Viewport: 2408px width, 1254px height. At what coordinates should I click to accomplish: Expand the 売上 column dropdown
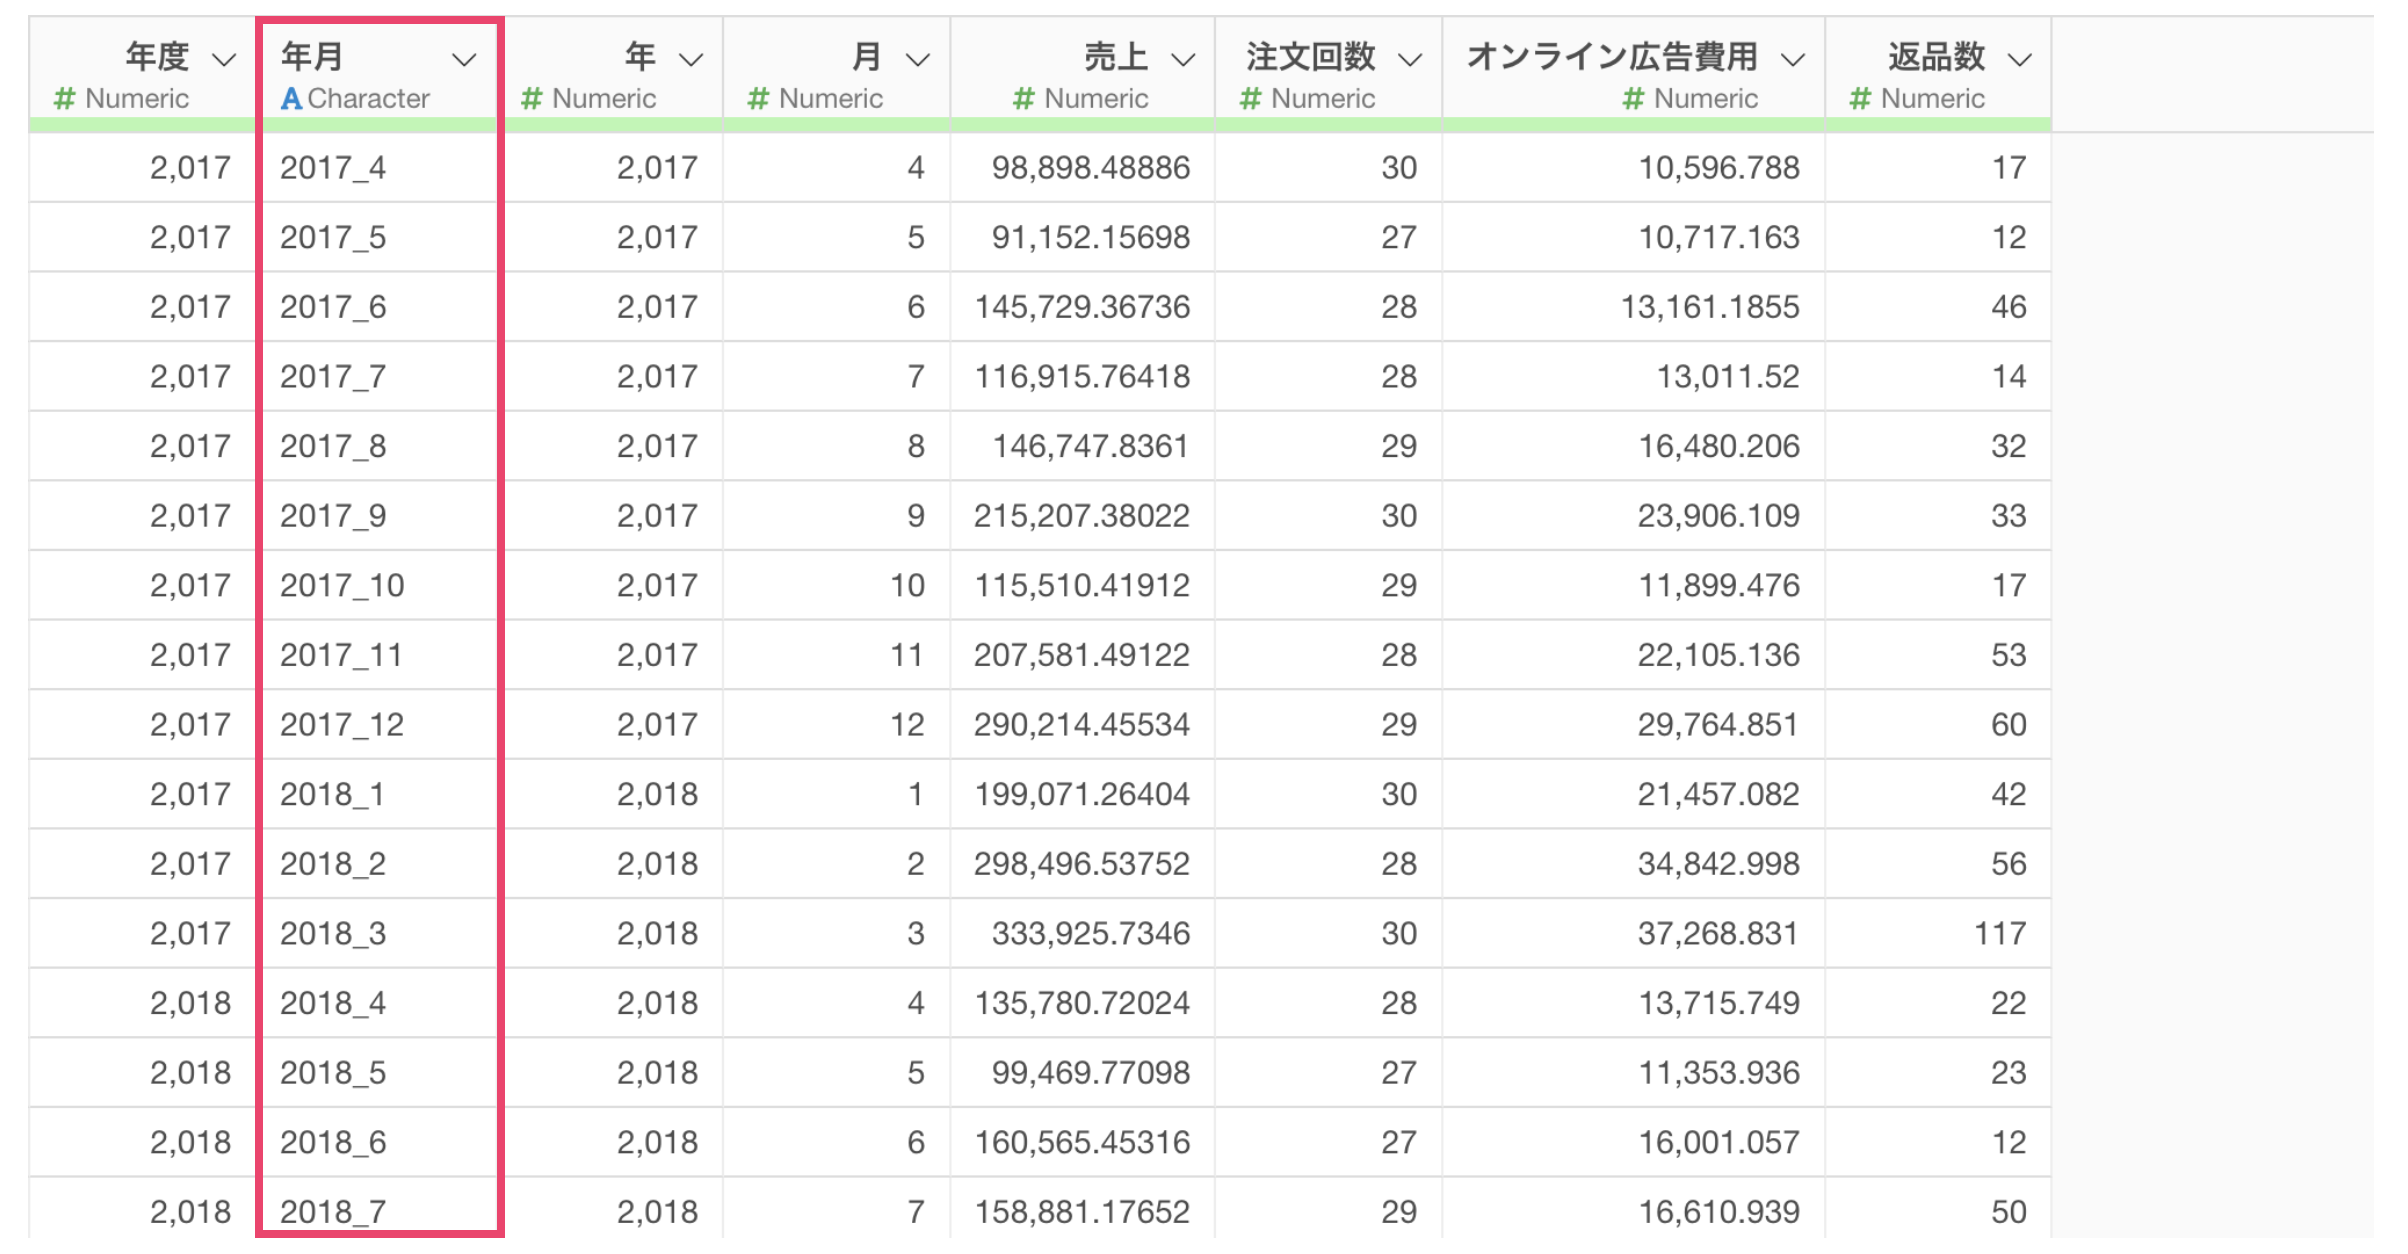1183,60
